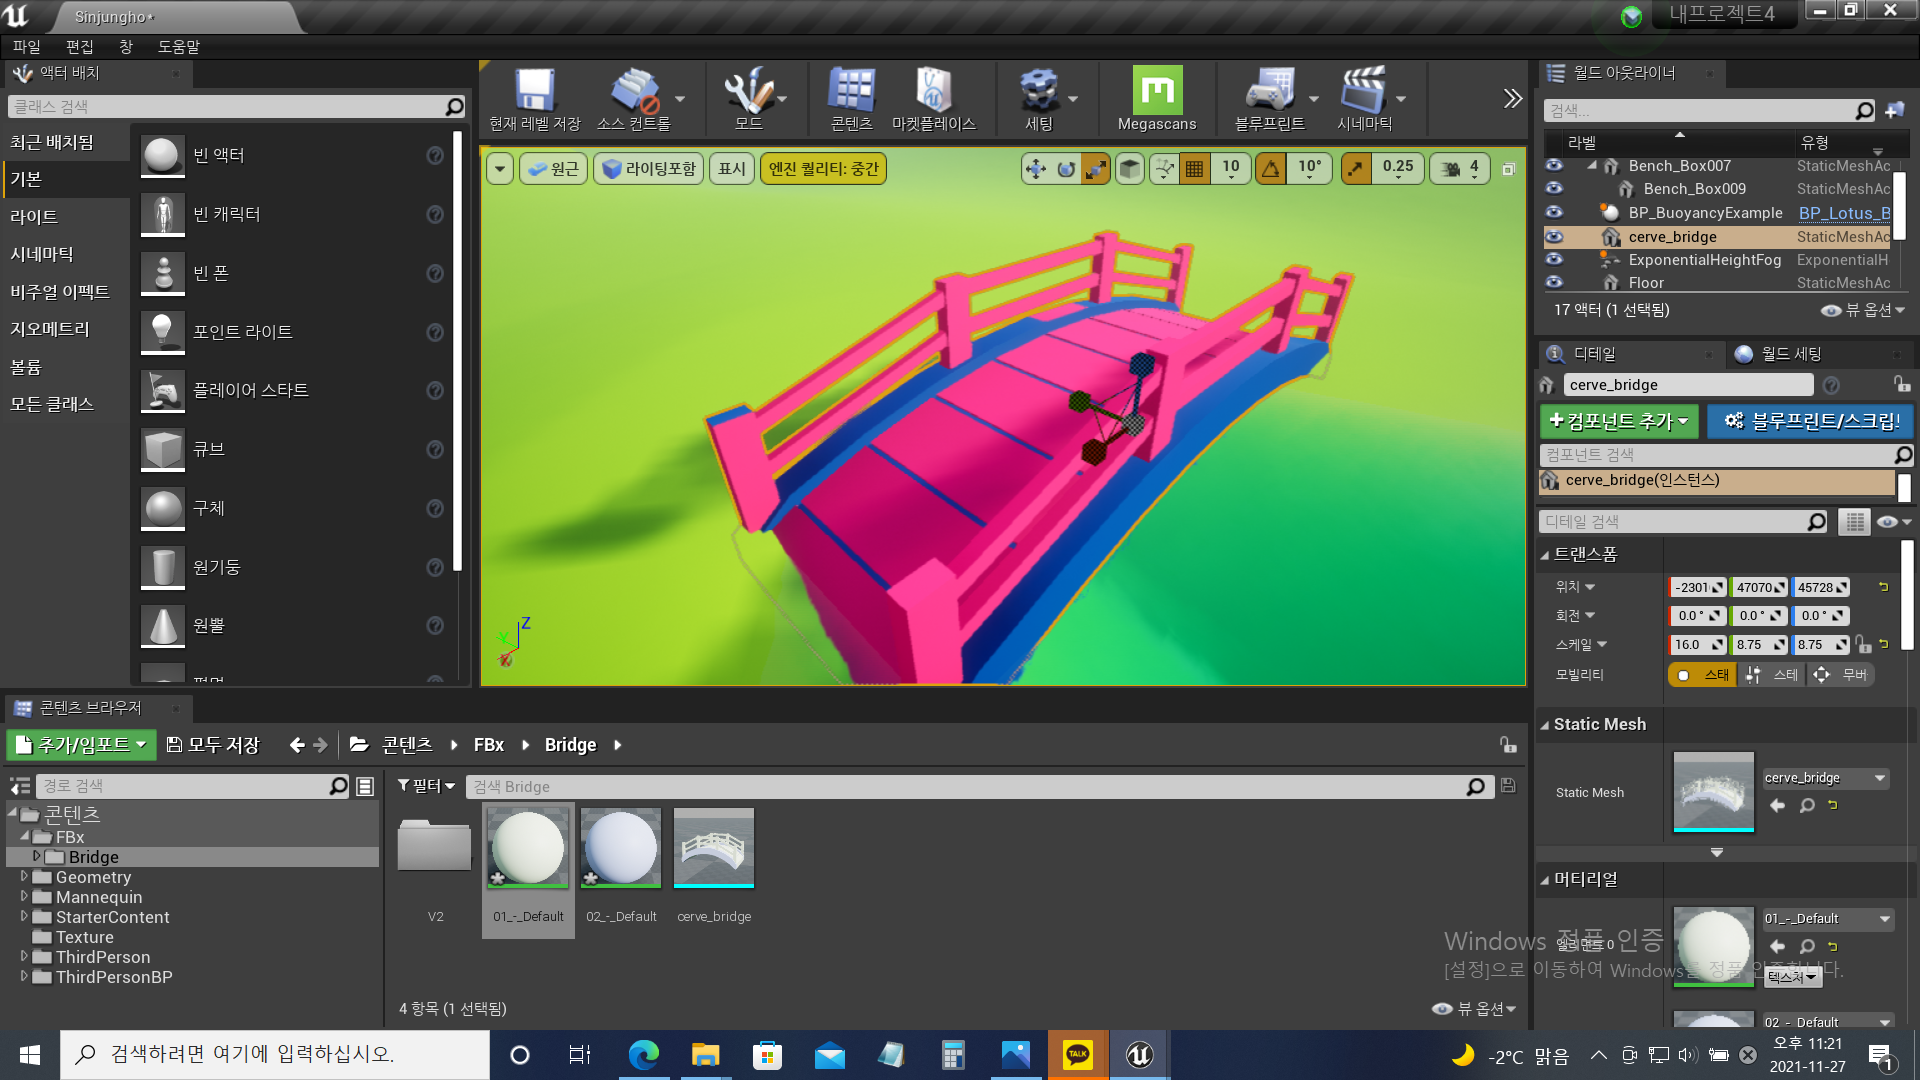Viewport: 1920px width, 1080px height.
Task: Toggle visibility of BP_BuoyancyExample actor
Action: point(1553,213)
